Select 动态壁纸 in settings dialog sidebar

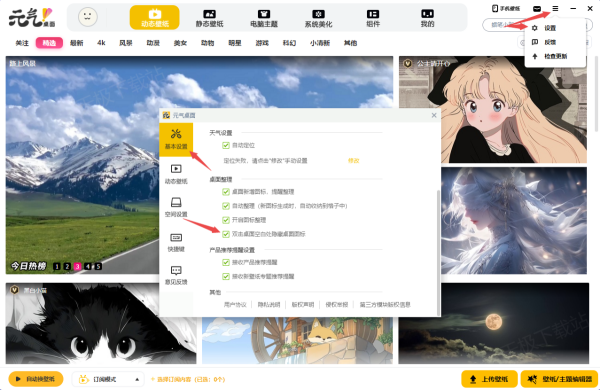pyautogui.click(x=176, y=174)
